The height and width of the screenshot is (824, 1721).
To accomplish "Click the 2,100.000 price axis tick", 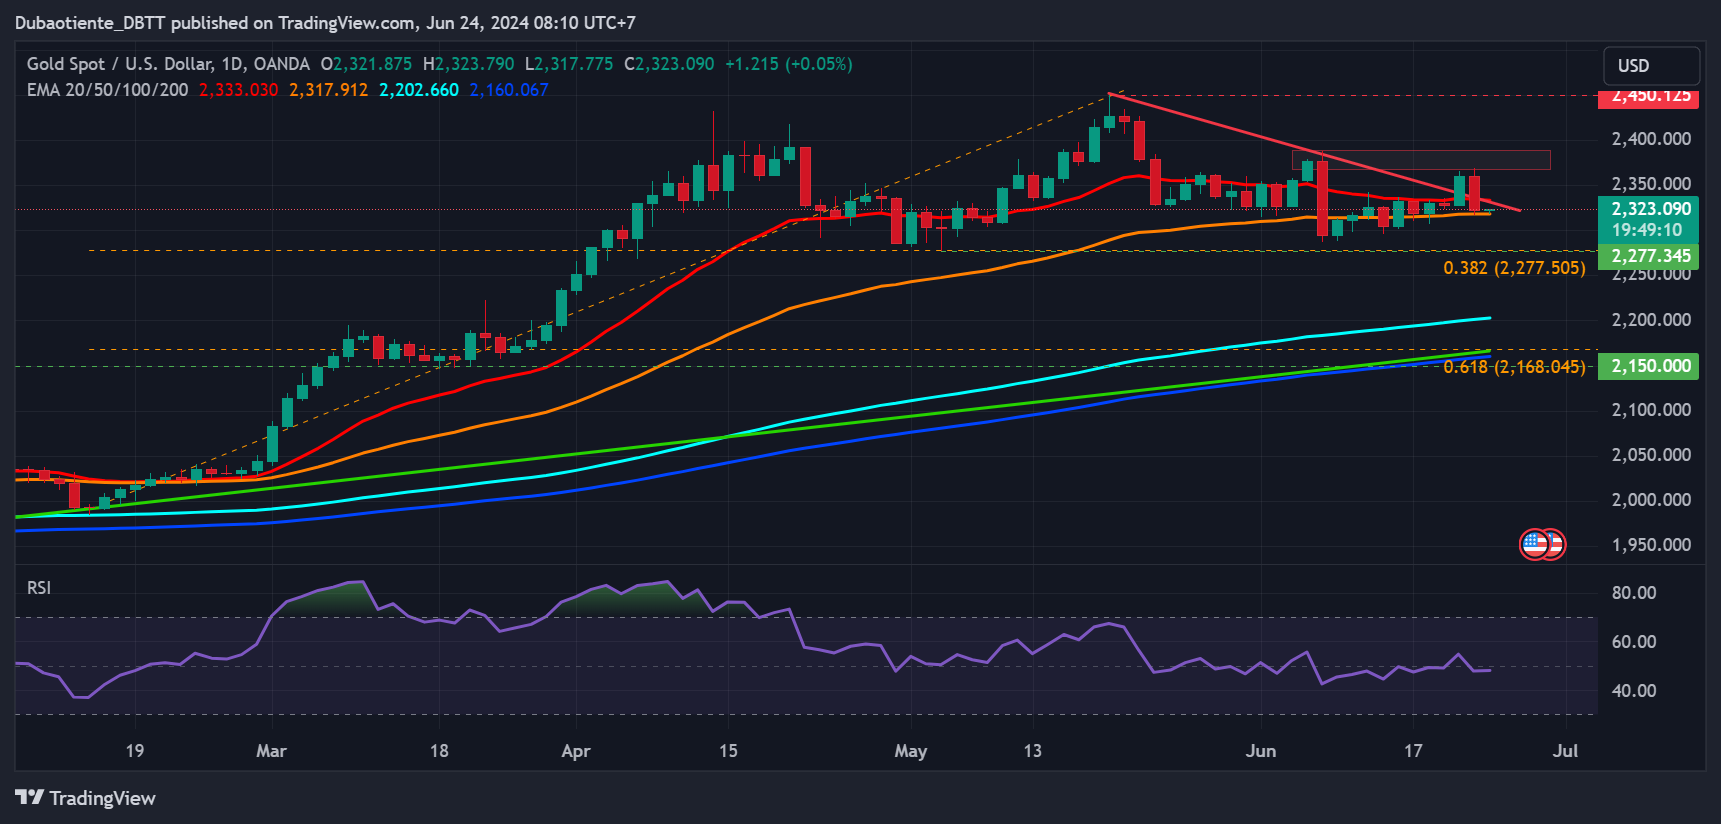I will tap(1651, 410).
